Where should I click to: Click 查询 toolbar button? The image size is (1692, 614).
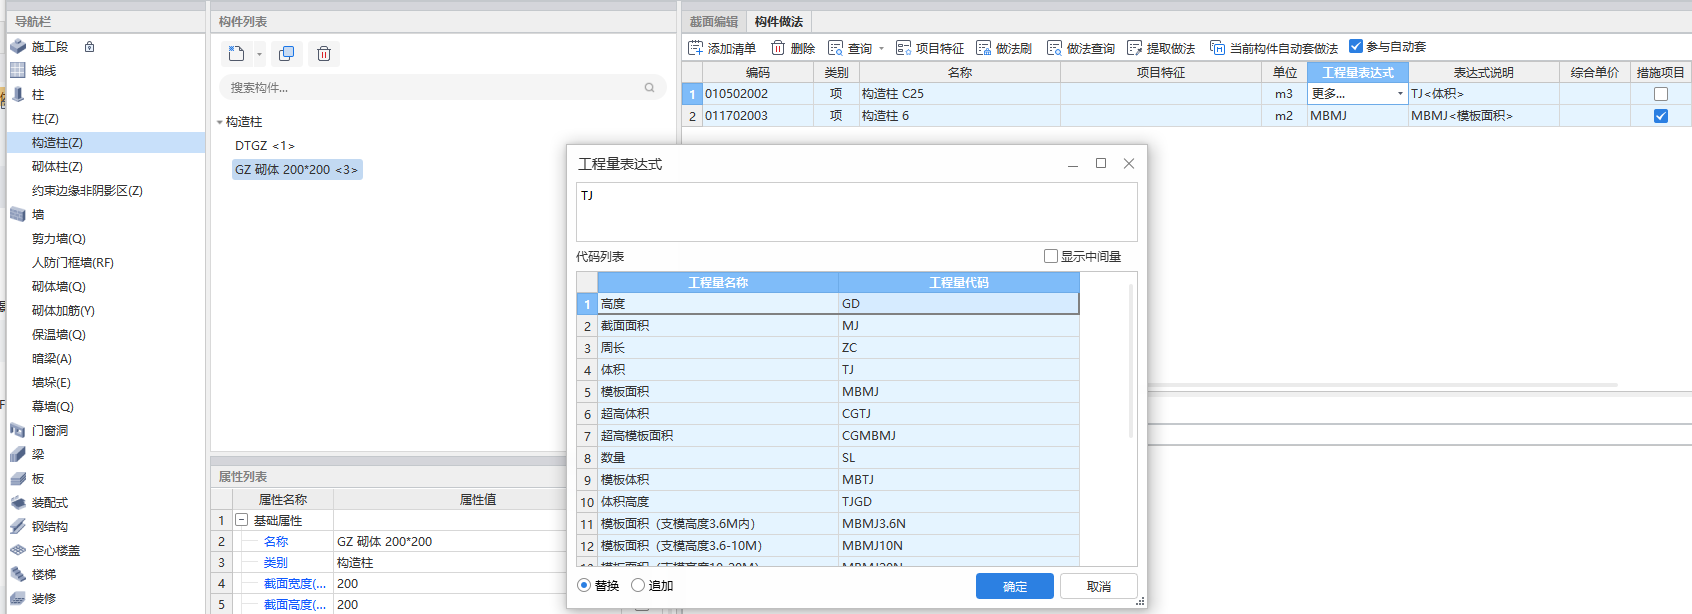(850, 48)
